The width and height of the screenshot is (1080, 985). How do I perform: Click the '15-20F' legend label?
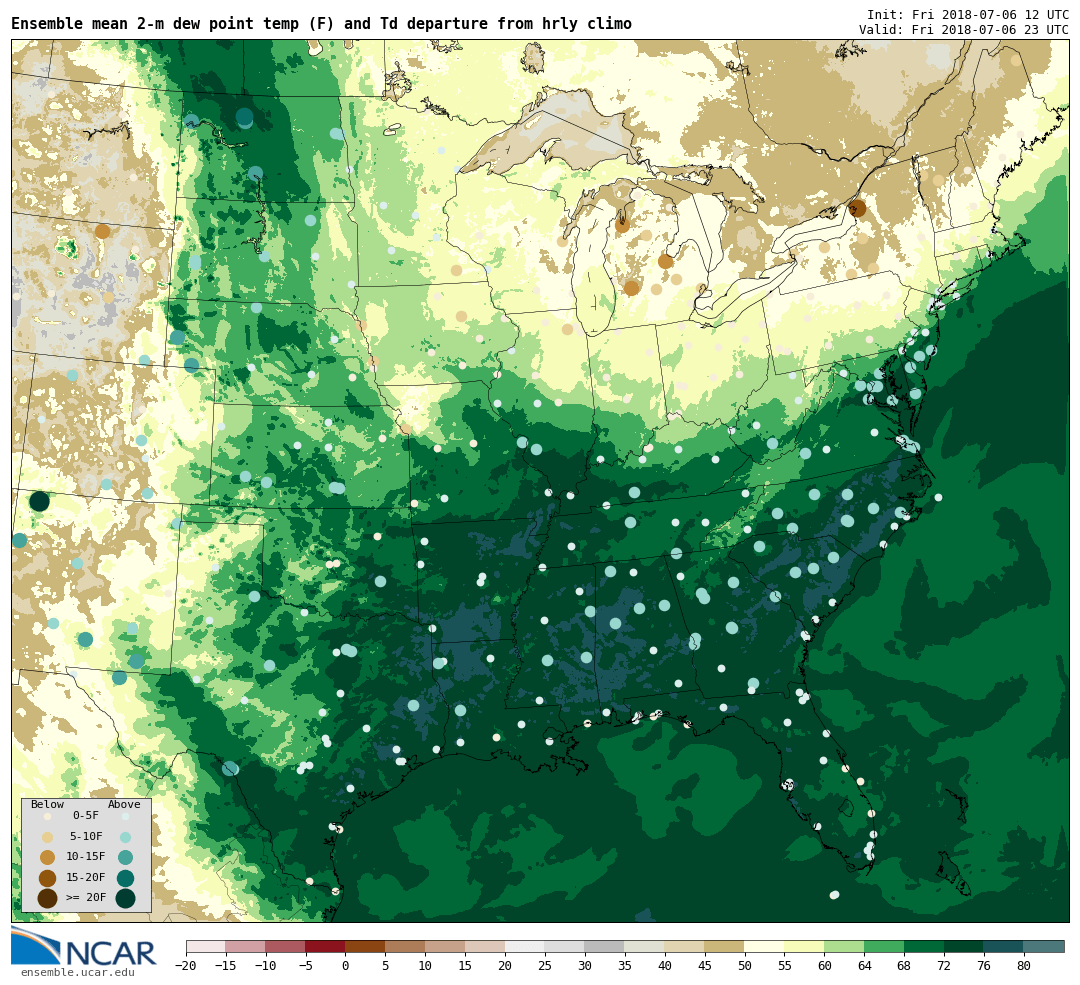click(86, 878)
